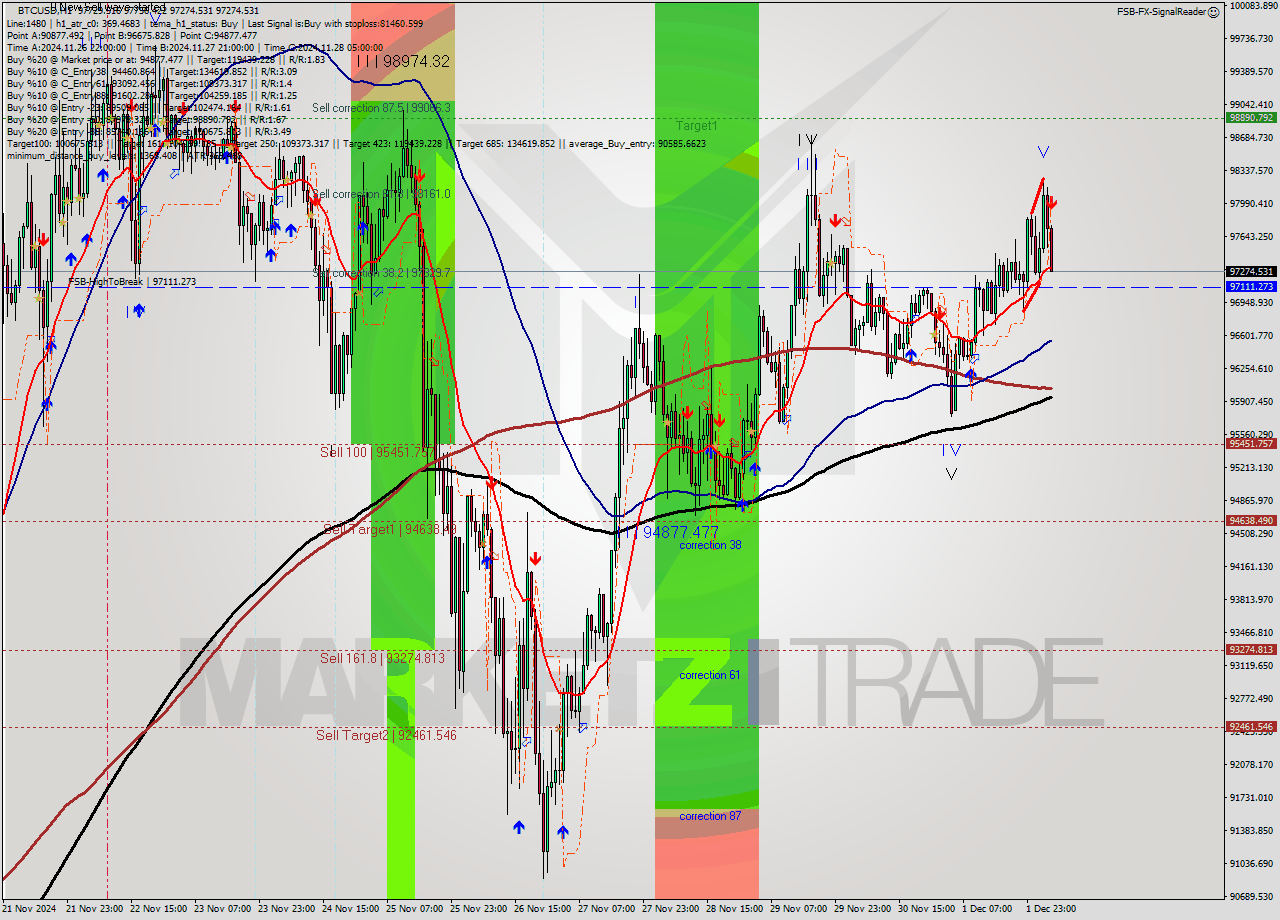Screen dimensions: 1280x920
Task: Click the 'Sell Target2 | 92461.546' label
Action: (x=386, y=735)
